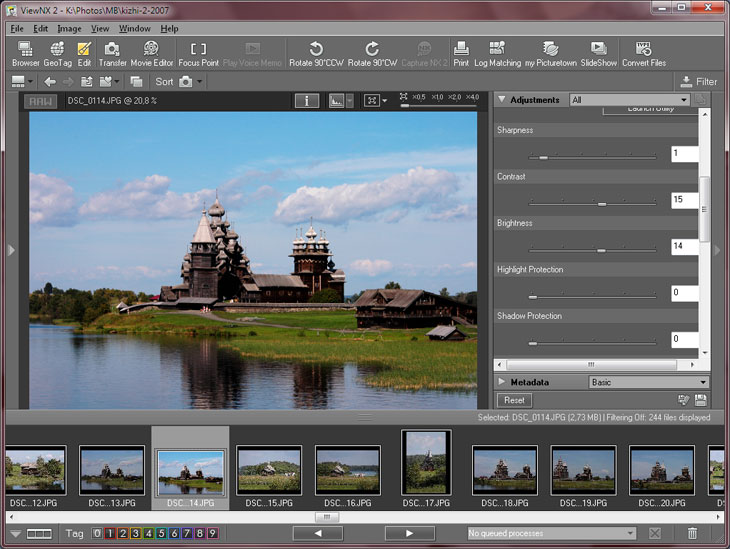Apply tag label 5
Viewport: 730px width, 549px height.
(x=161, y=533)
